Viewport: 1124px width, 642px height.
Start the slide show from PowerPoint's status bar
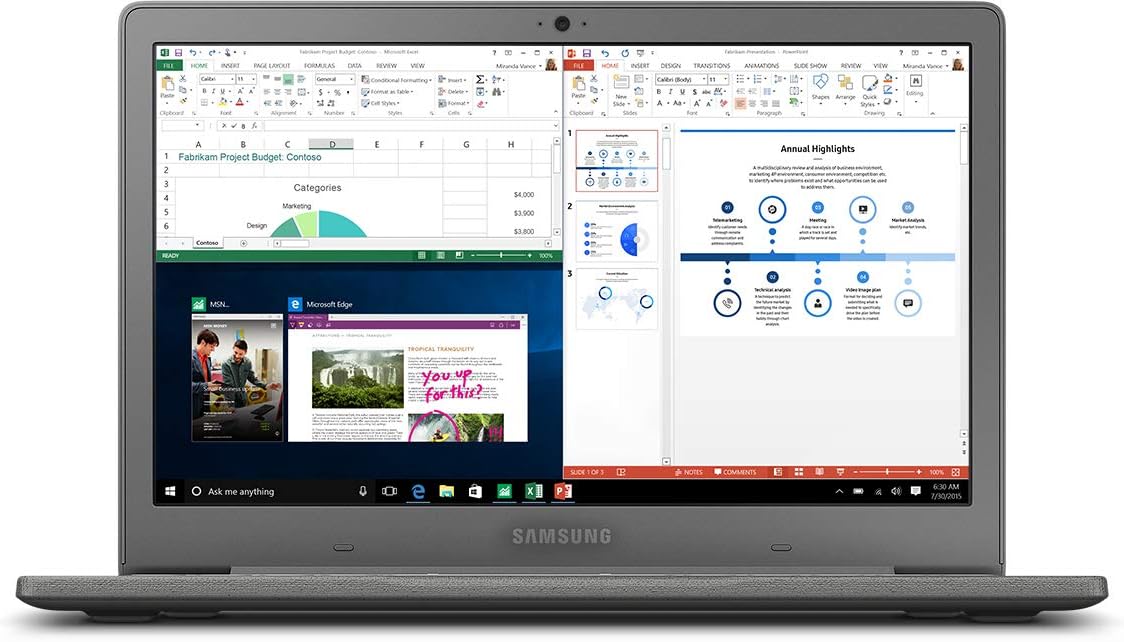840,472
